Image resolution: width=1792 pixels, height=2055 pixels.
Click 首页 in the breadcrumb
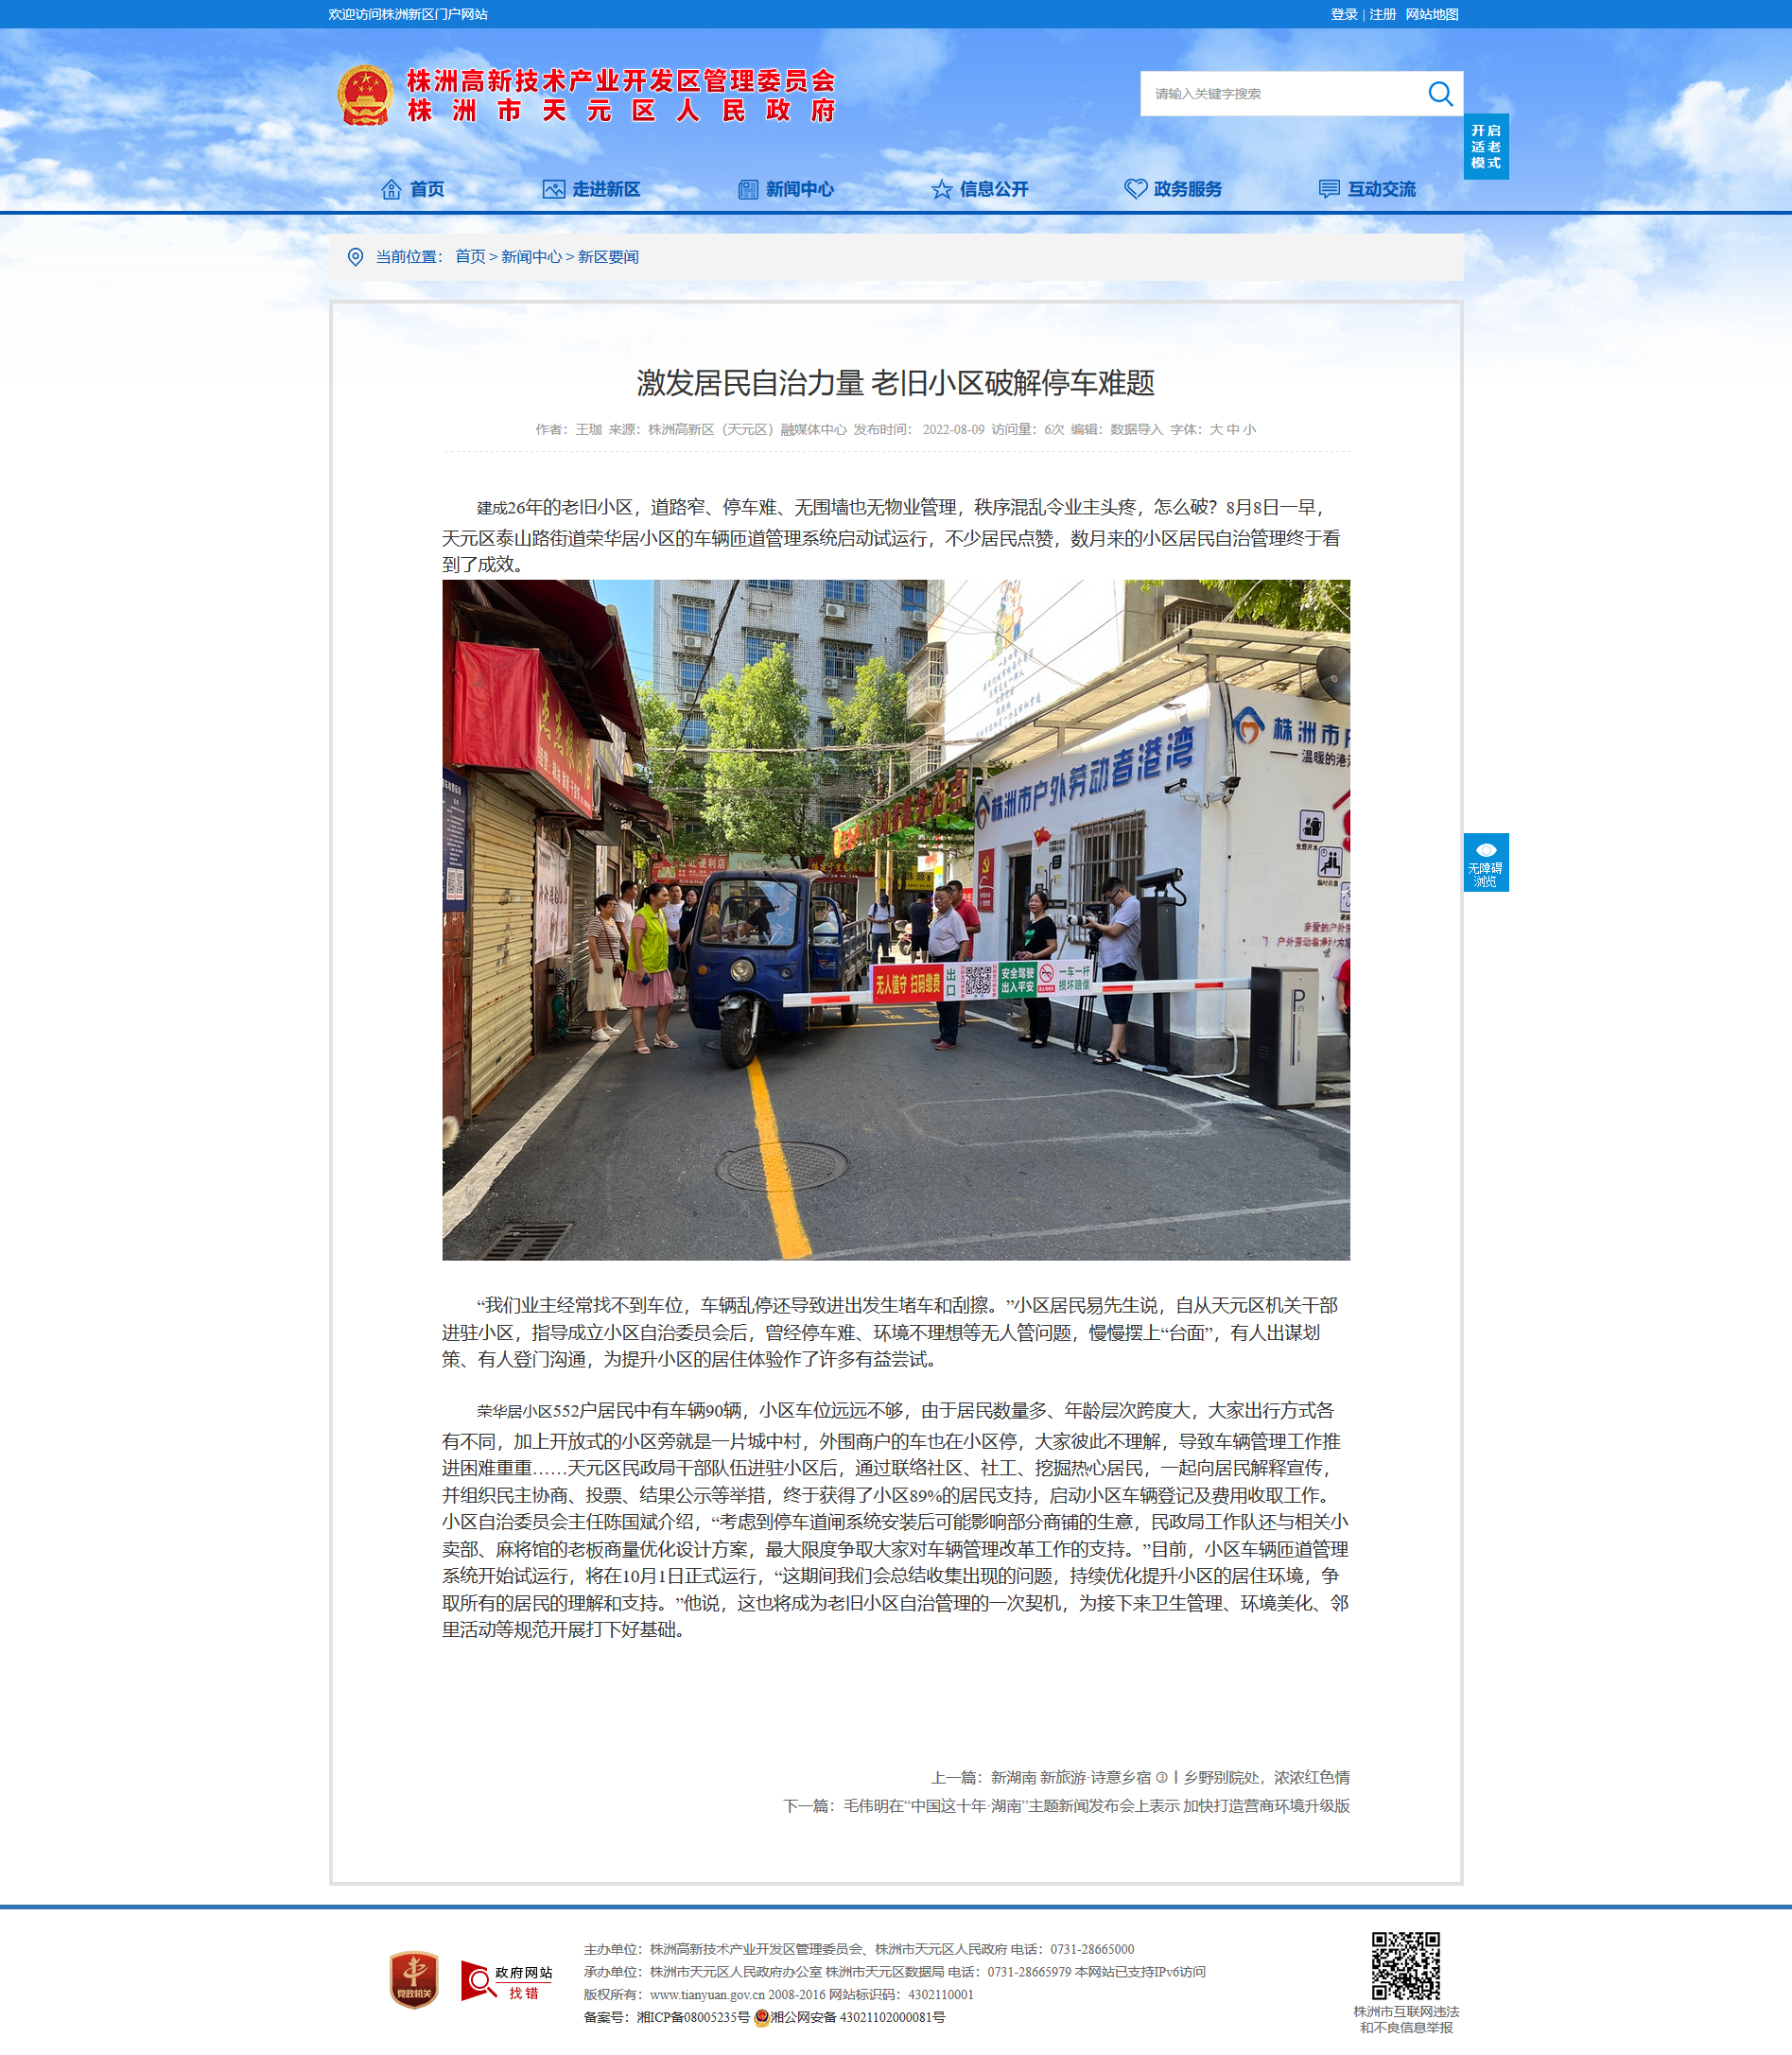pyautogui.click(x=470, y=257)
